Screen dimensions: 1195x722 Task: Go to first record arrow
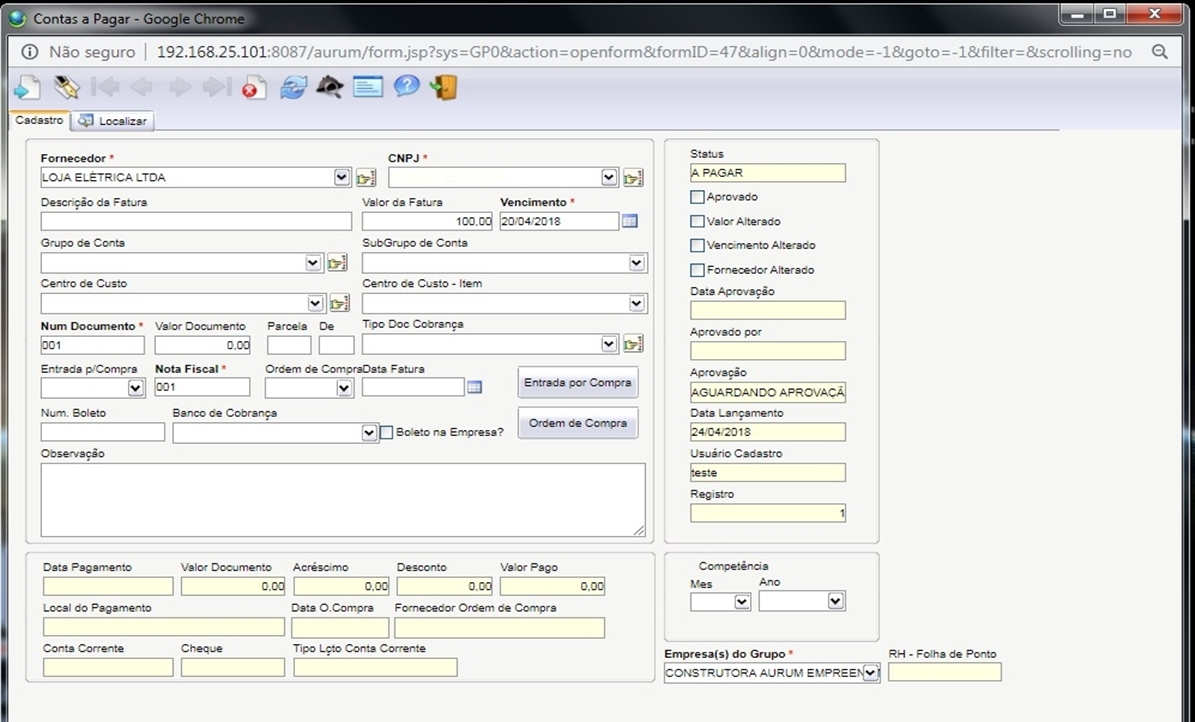pyautogui.click(x=105, y=88)
